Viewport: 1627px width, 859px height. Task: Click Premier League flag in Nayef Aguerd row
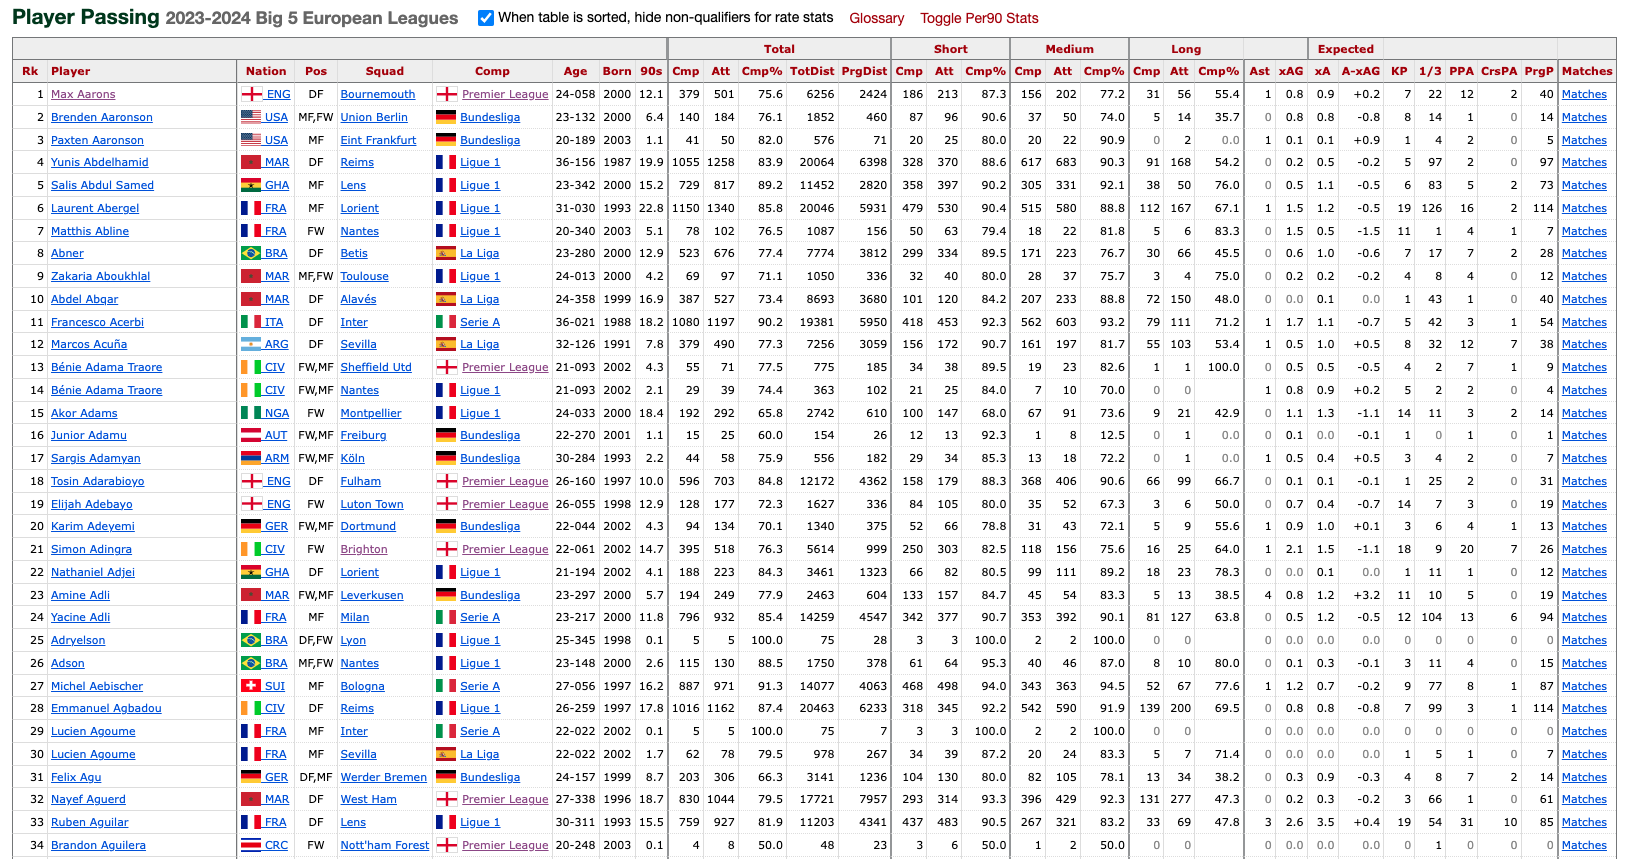click(446, 799)
